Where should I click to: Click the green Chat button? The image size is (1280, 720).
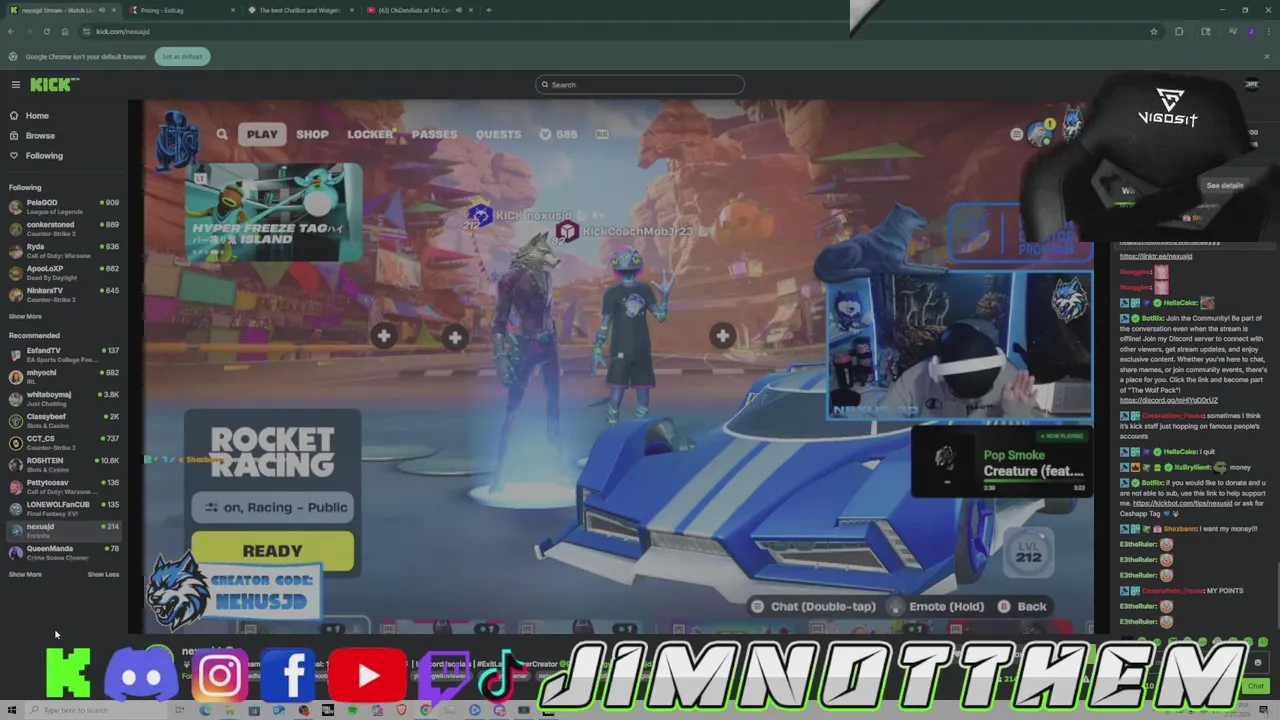coord(1255,686)
